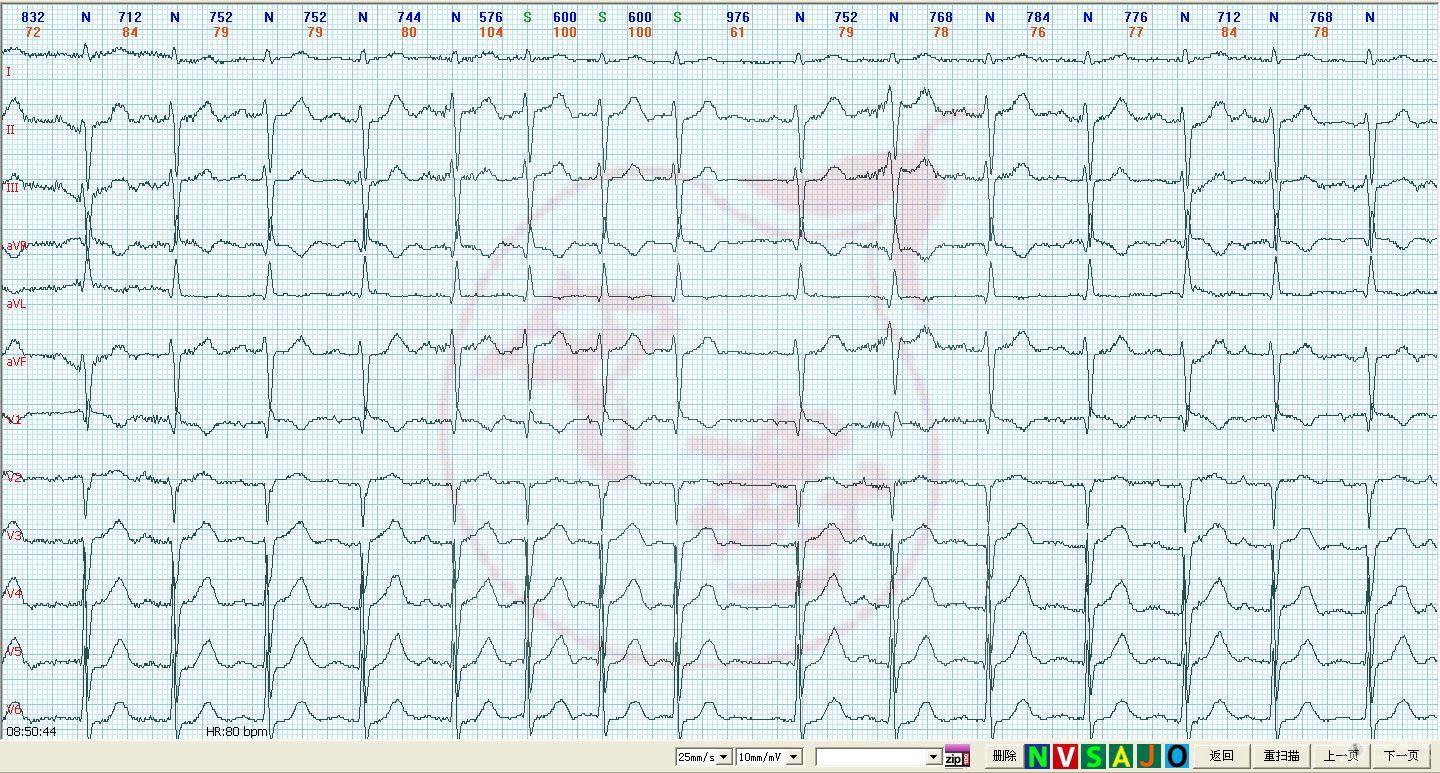Viewport: 1440px width, 773px height.
Task: Select the N beat label right after interval 976
Action: click(799, 17)
